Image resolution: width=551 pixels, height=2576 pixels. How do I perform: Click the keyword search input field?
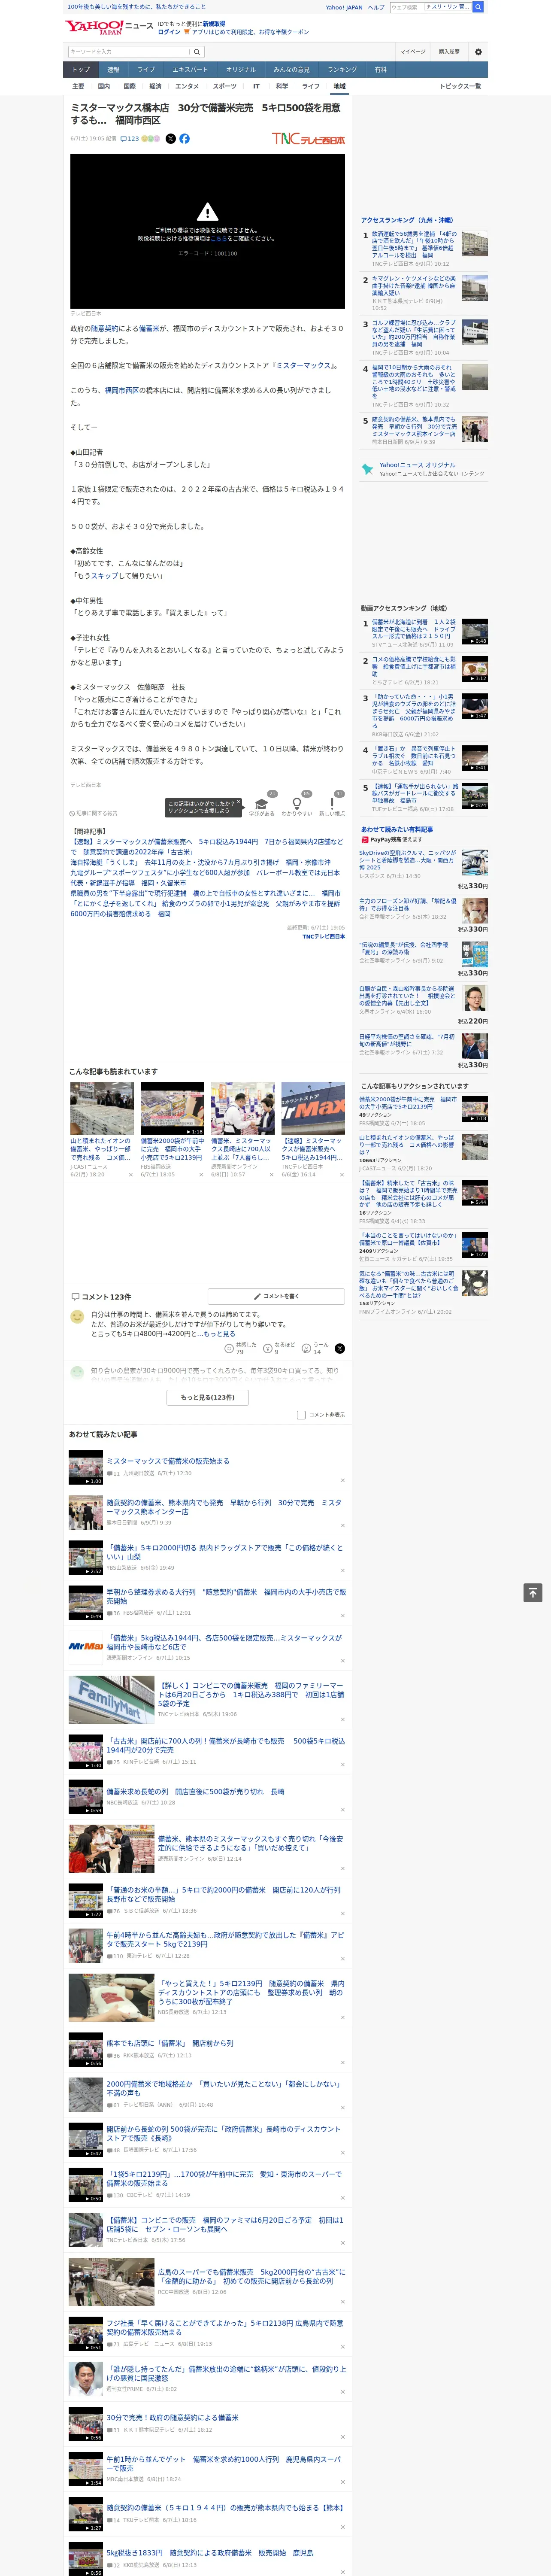[x=128, y=52]
